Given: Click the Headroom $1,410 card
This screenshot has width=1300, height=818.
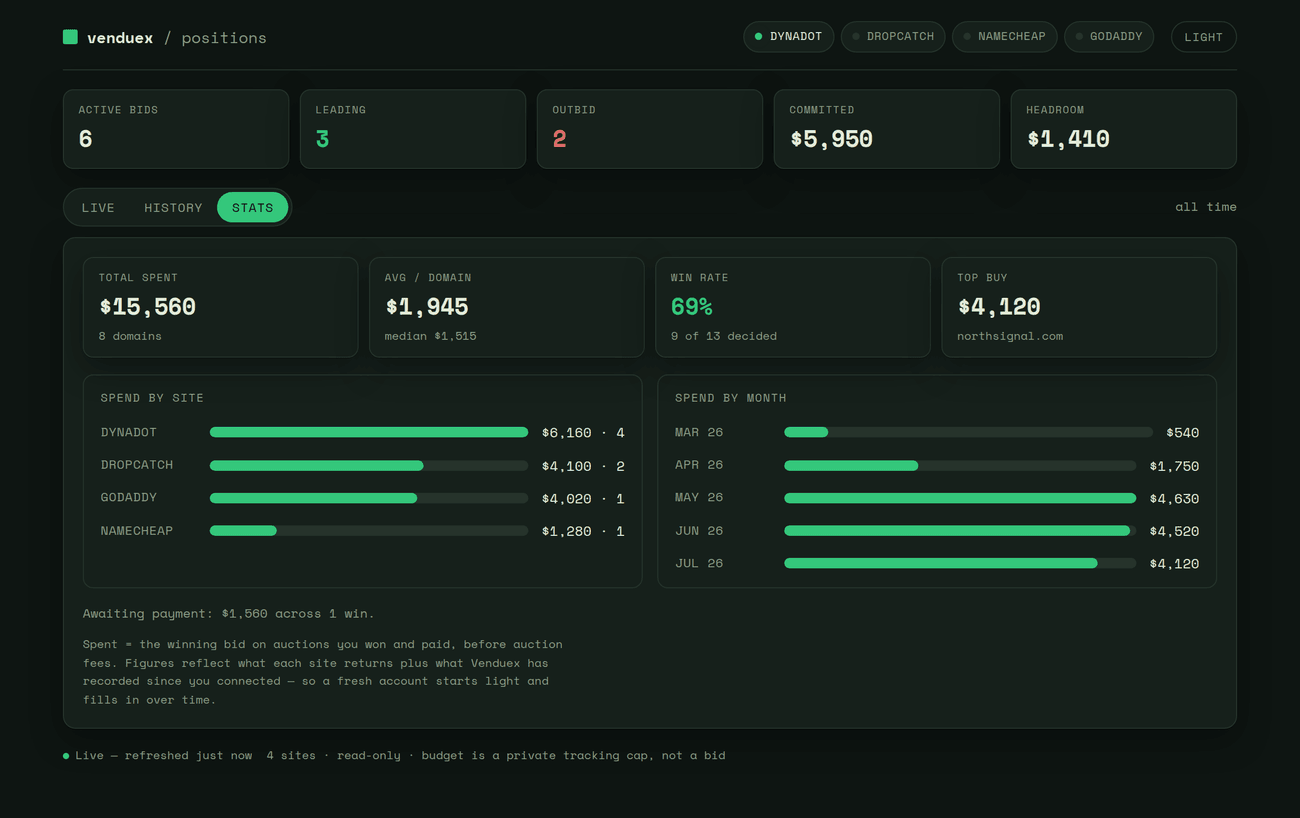Looking at the screenshot, I should point(1124,129).
